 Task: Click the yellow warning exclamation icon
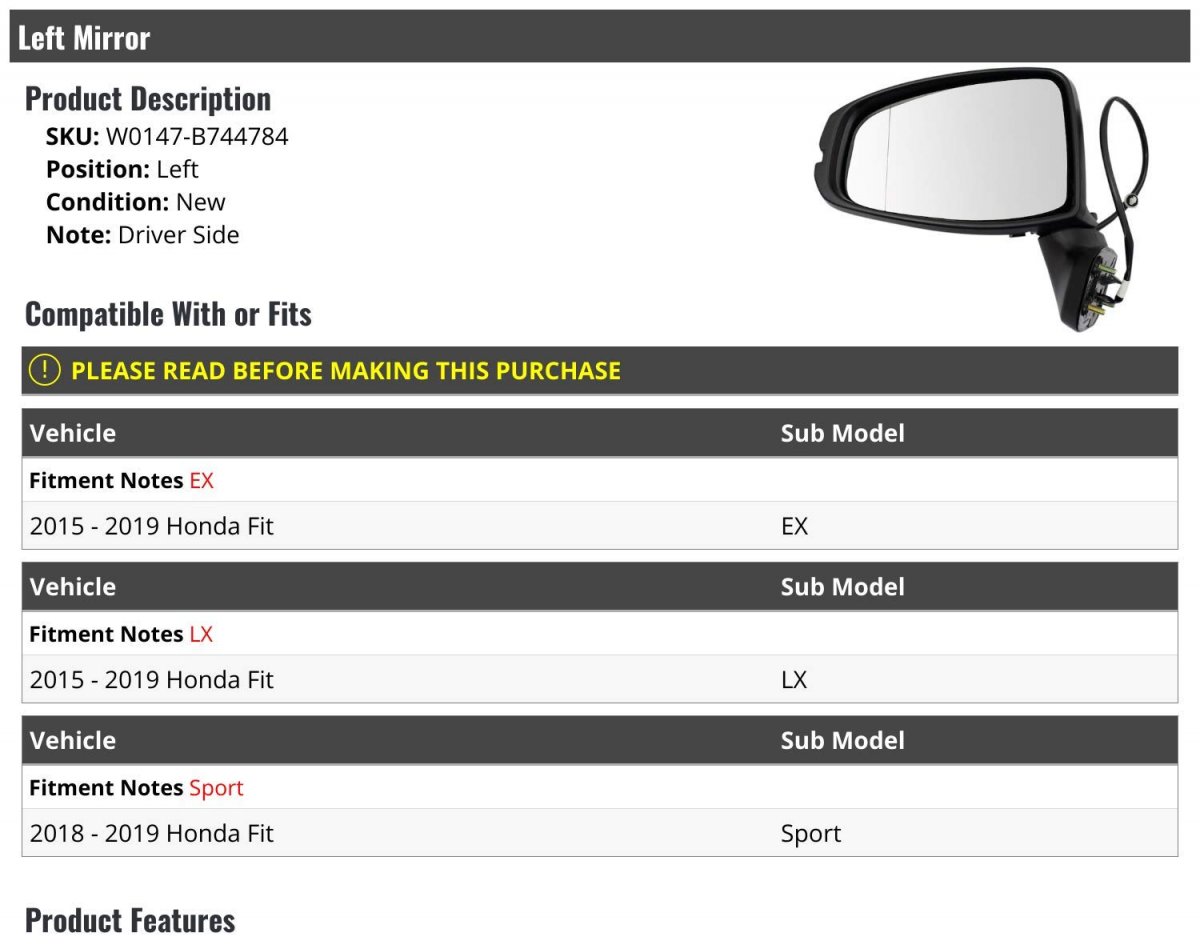[x=45, y=370]
